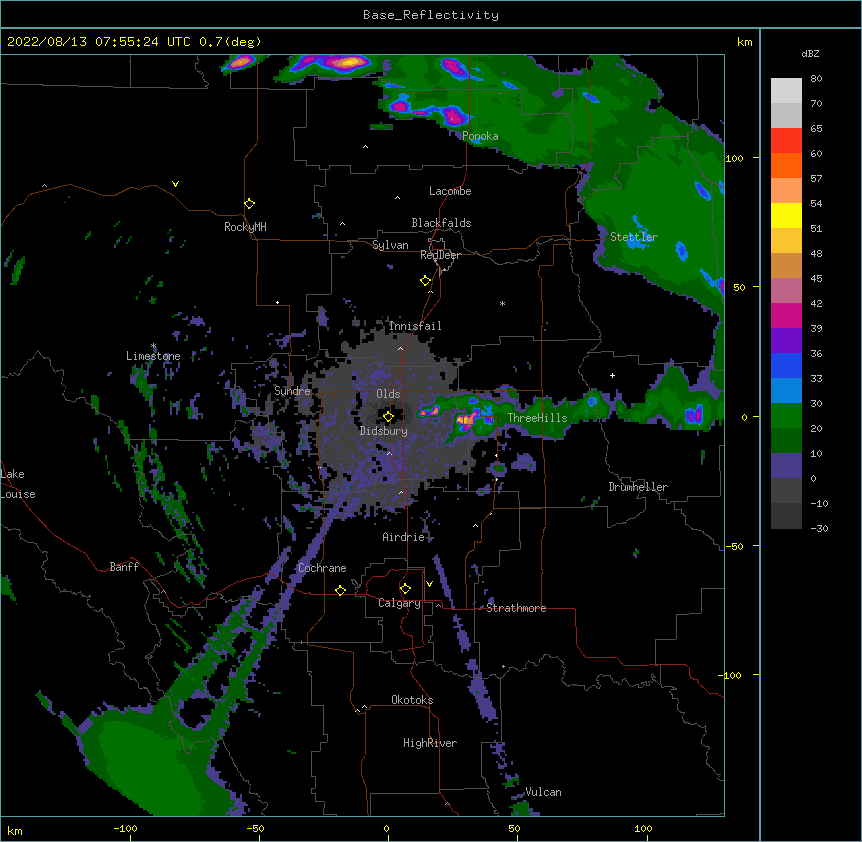Click the yellow V marker northwest of RockyMH
862x842 pixels.
tap(175, 184)
